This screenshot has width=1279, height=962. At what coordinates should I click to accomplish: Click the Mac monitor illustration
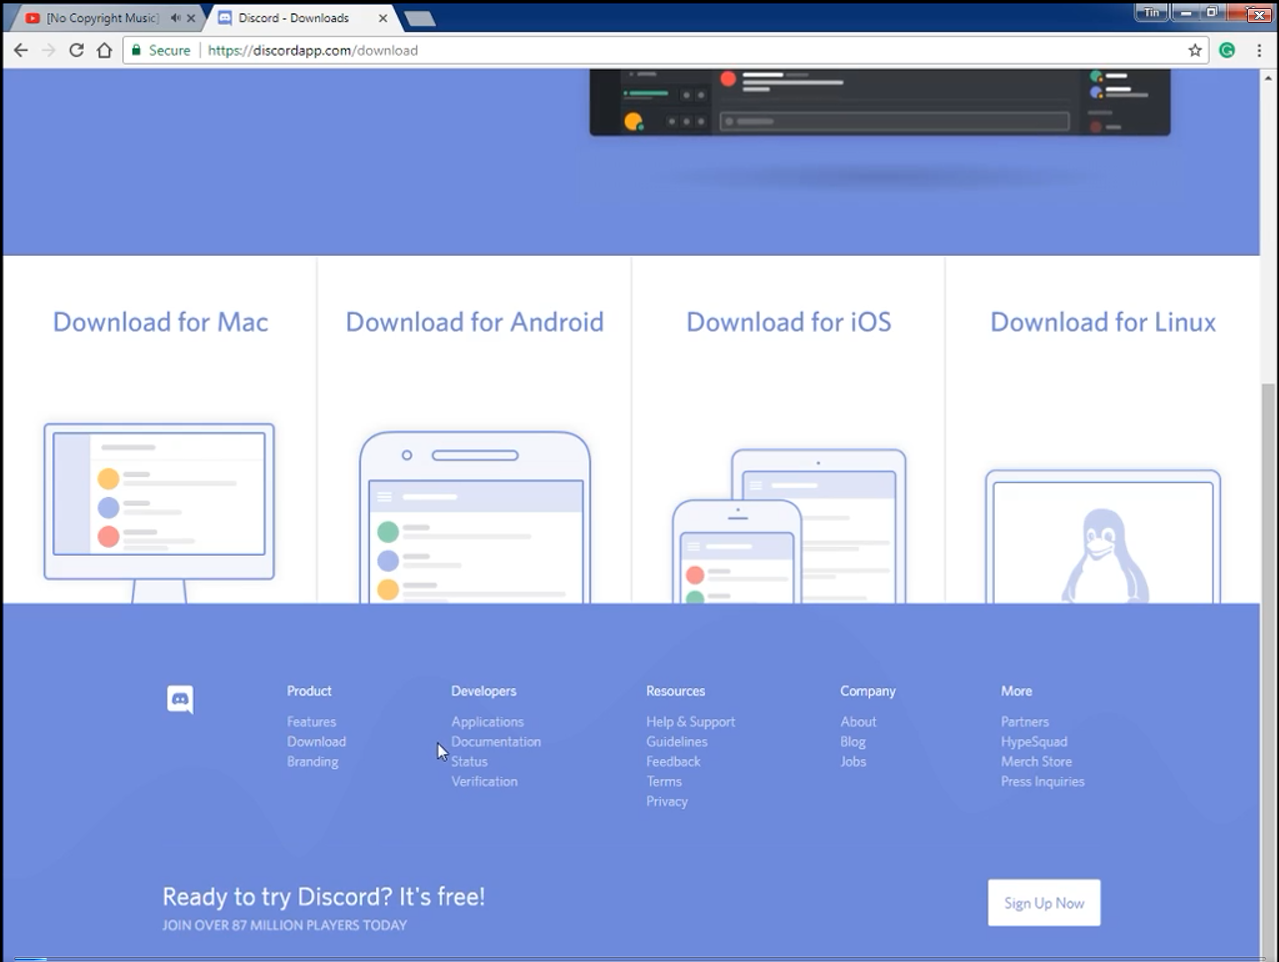159,512
